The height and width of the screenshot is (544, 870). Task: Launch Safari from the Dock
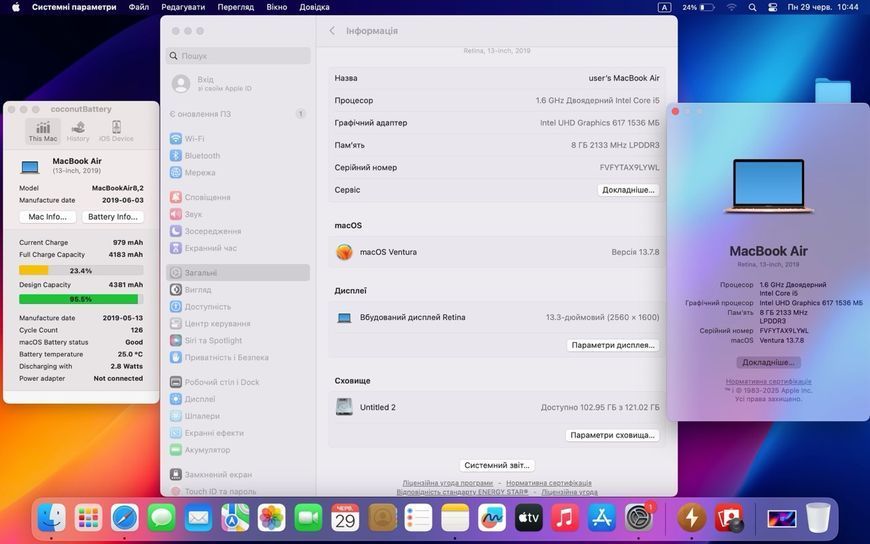tap(125, 517)
